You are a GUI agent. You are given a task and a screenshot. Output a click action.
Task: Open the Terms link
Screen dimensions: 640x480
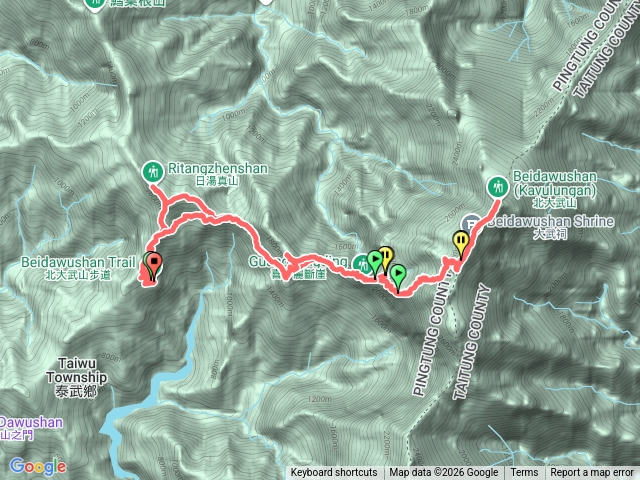pyautogui.click(x=524, y=473)
